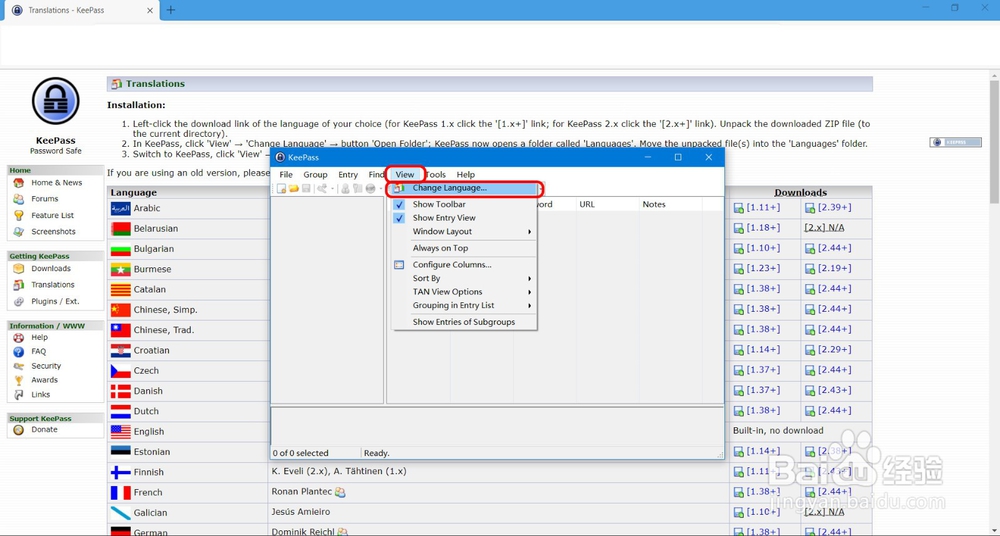Click the Home & News house icon

(x=18, y=183)
